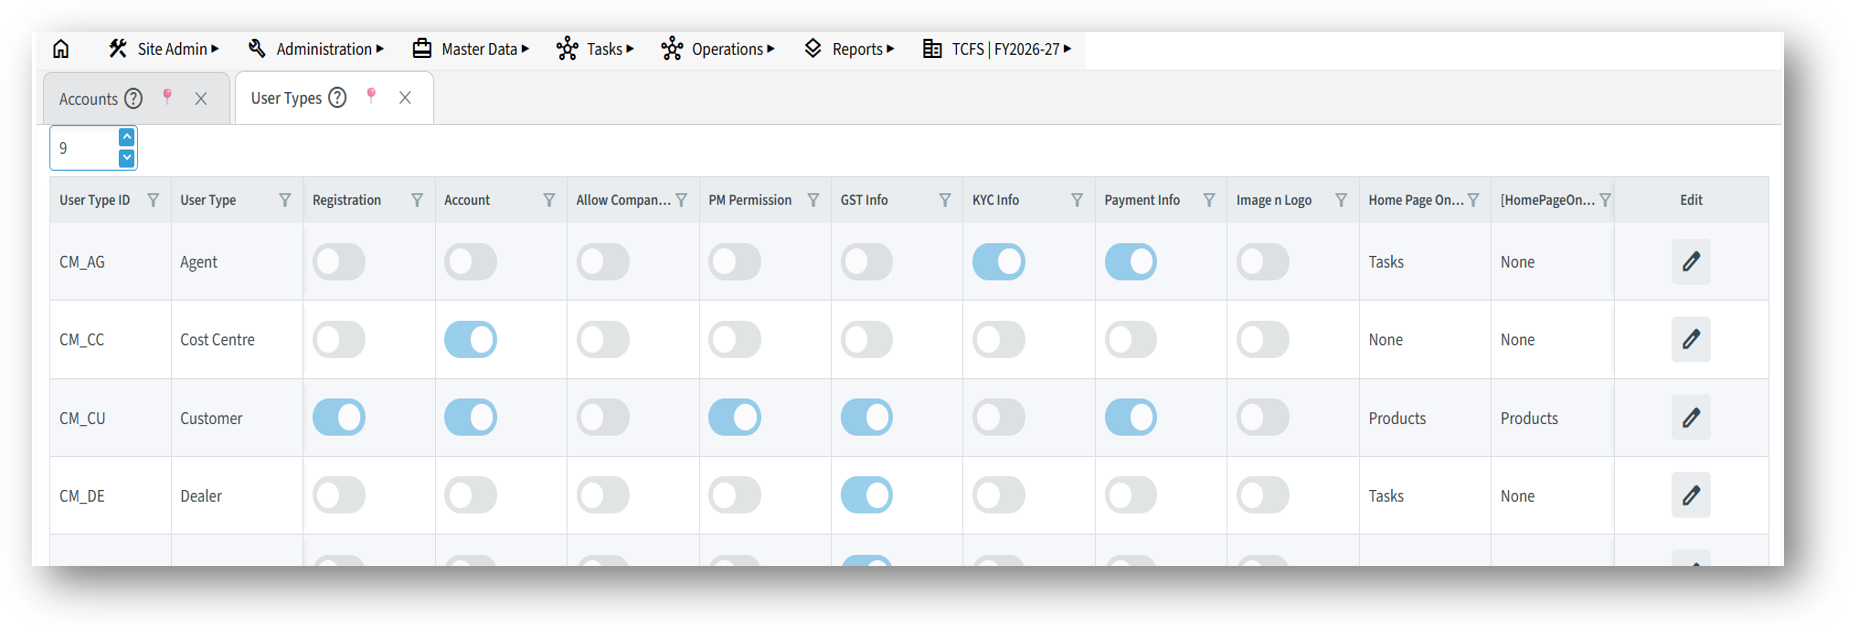Viewport: 1849px width, 631px height.
Task: Go to the home page icon
Action: 61,49
